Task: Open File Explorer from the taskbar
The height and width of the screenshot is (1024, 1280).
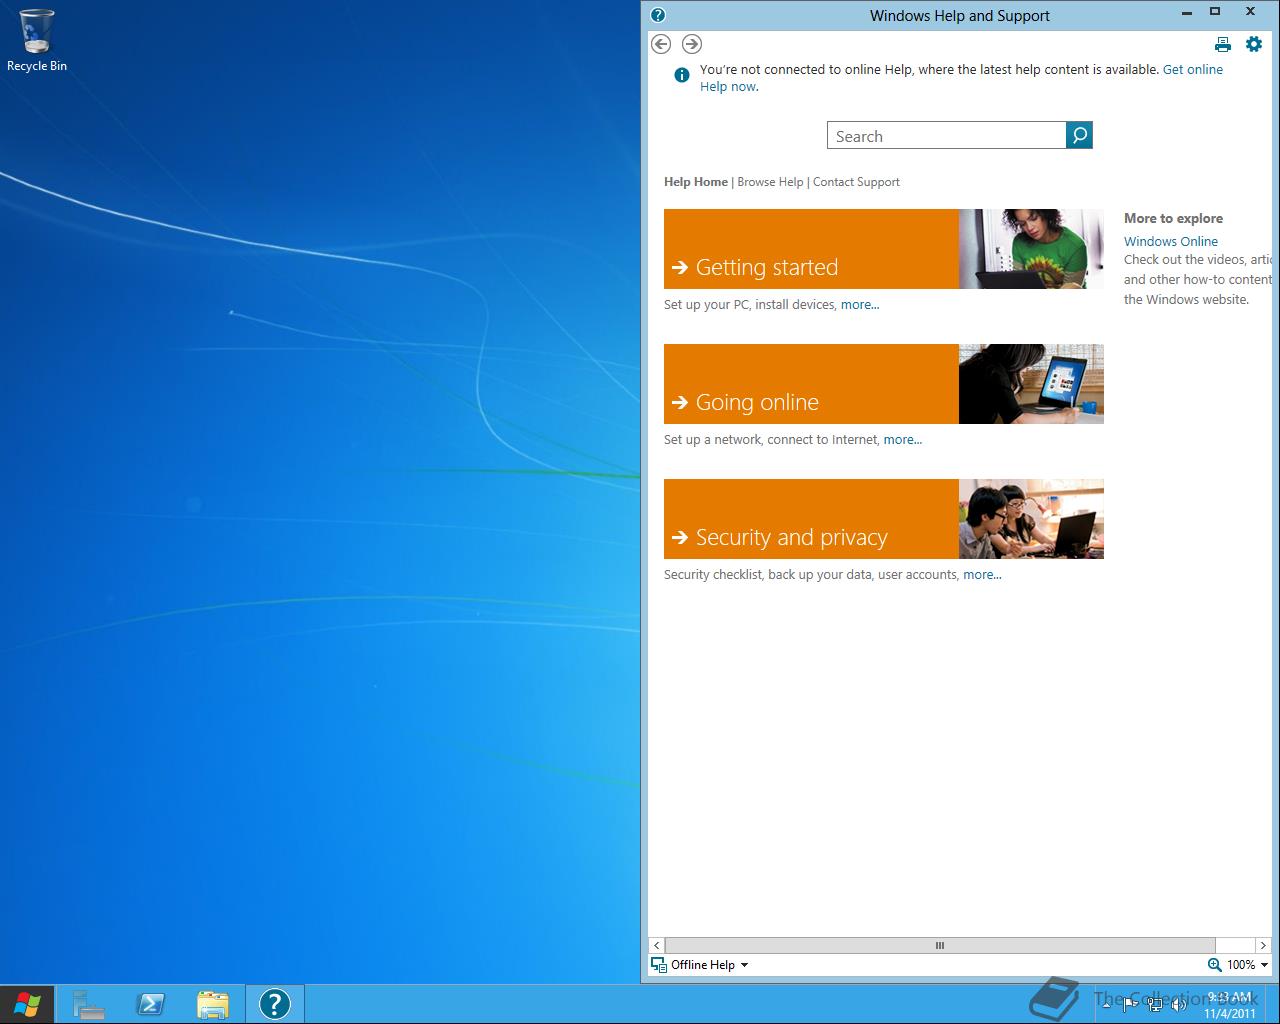Action: tap(213, 1004)
